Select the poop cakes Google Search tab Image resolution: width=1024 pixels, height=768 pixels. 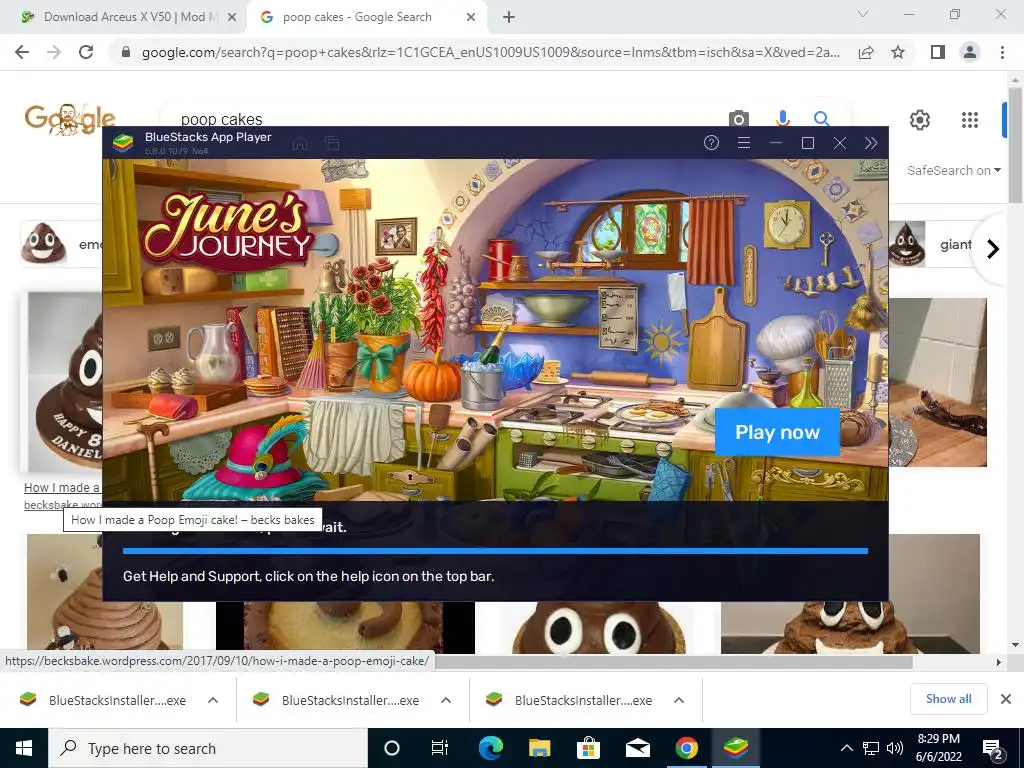[x=357, y=17]
